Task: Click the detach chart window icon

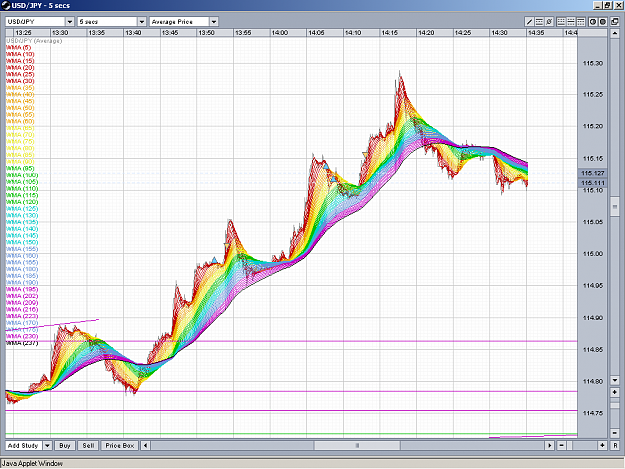Action: pyautogui.click(x=615, y=22)
